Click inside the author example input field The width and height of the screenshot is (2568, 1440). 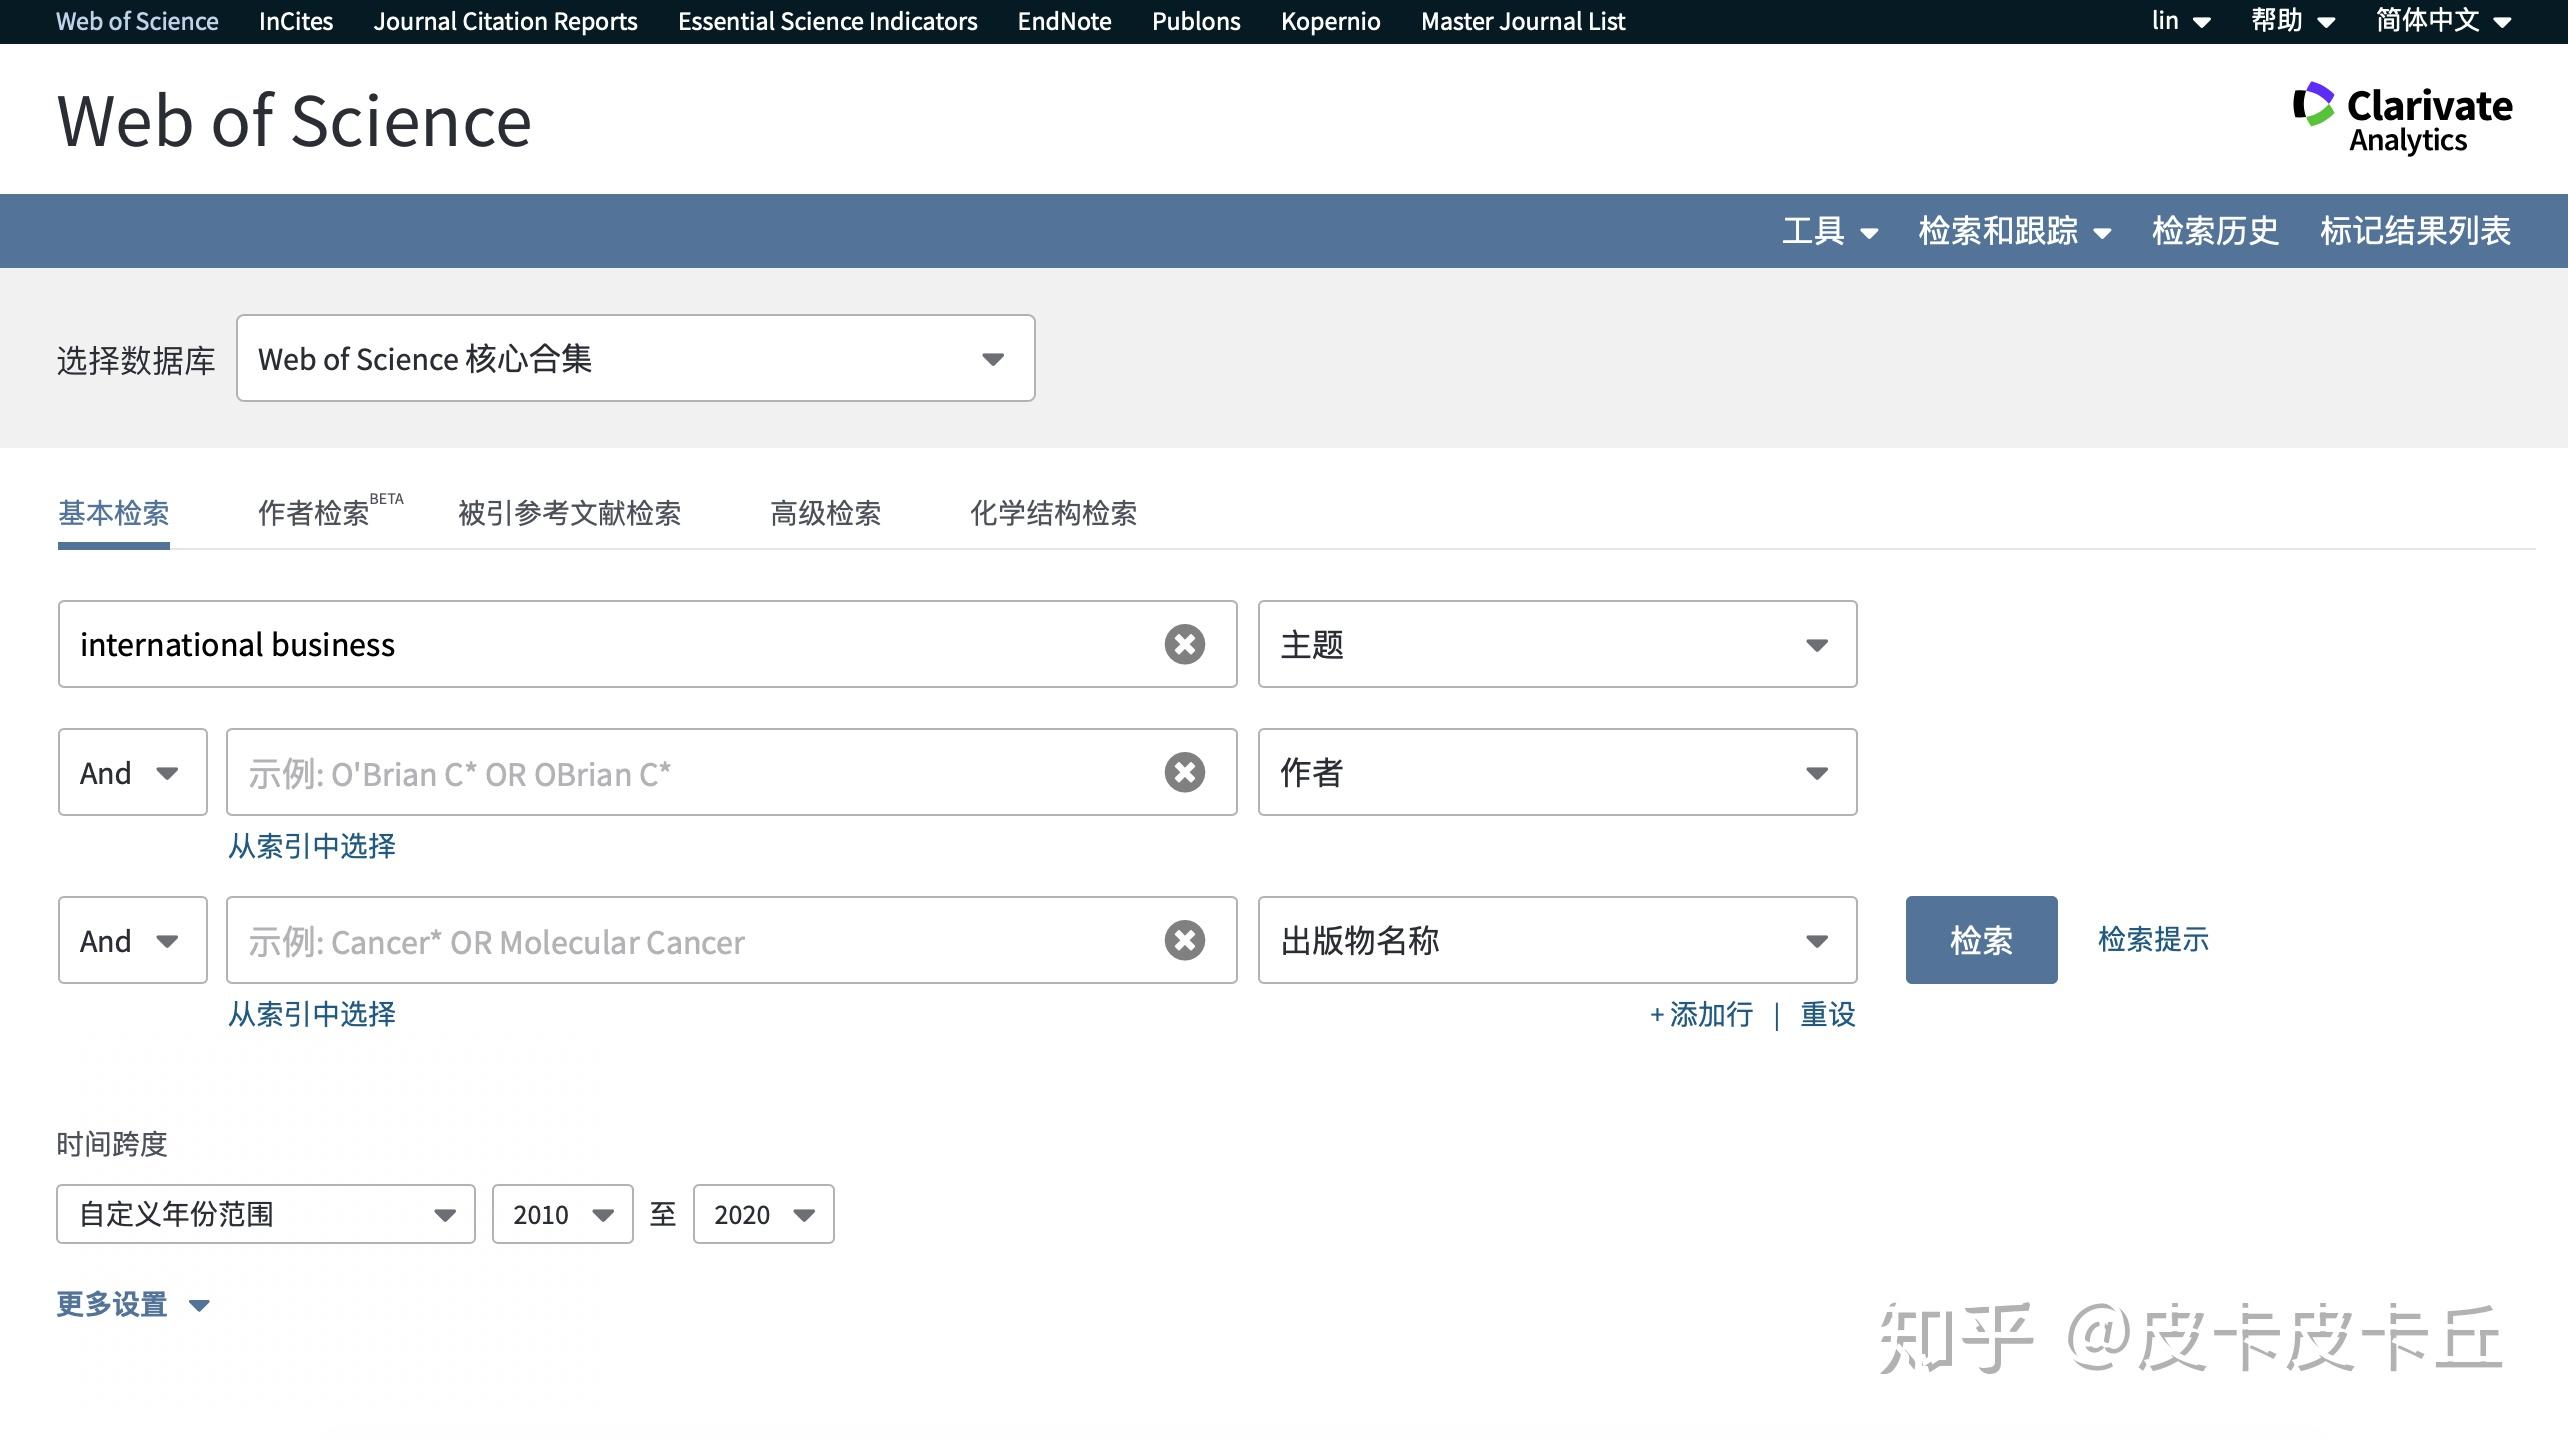(x=700, y=772)
